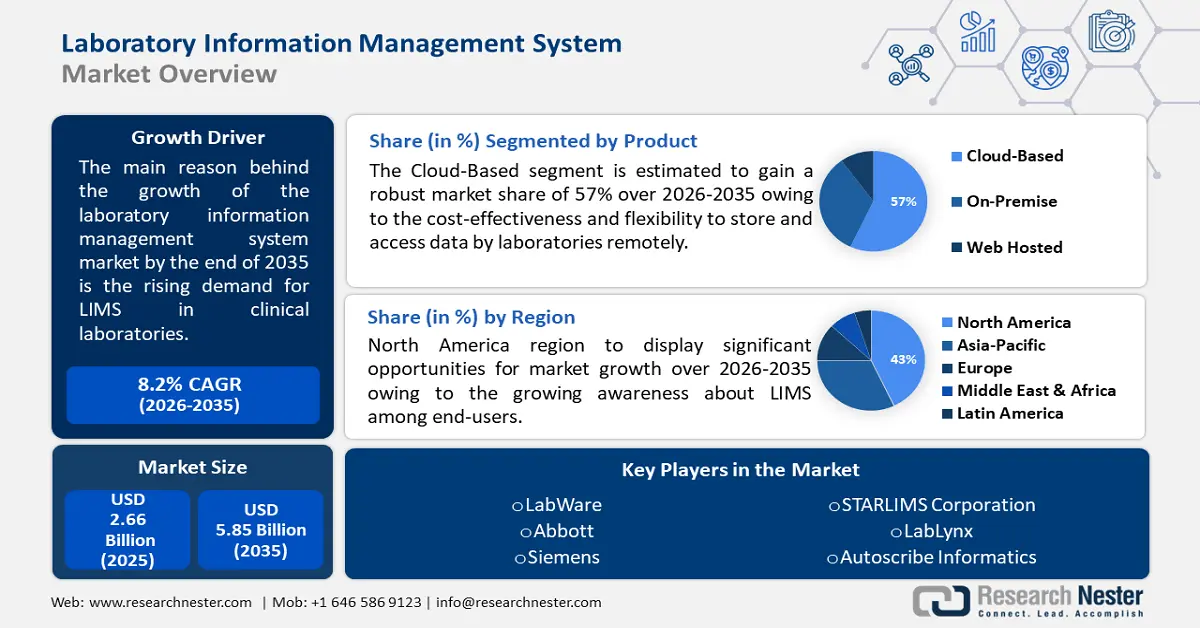Click the Latin America legend color square
This screenshot has height=628, width=1200.
[946, 413]
